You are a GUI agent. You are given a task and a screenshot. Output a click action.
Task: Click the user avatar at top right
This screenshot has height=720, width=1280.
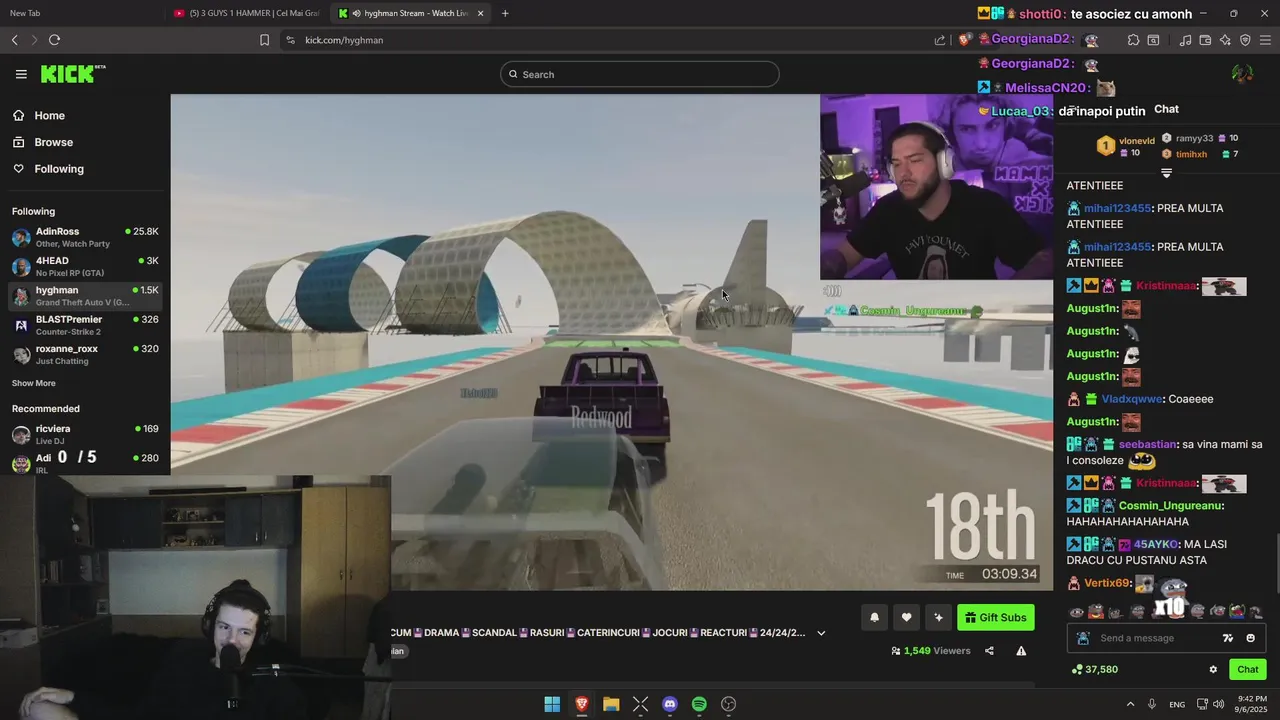coord(1242,74)
